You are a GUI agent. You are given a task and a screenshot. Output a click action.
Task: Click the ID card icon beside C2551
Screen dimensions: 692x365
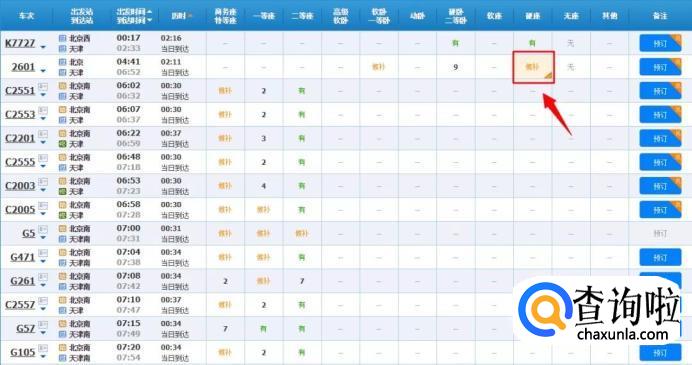43,87
